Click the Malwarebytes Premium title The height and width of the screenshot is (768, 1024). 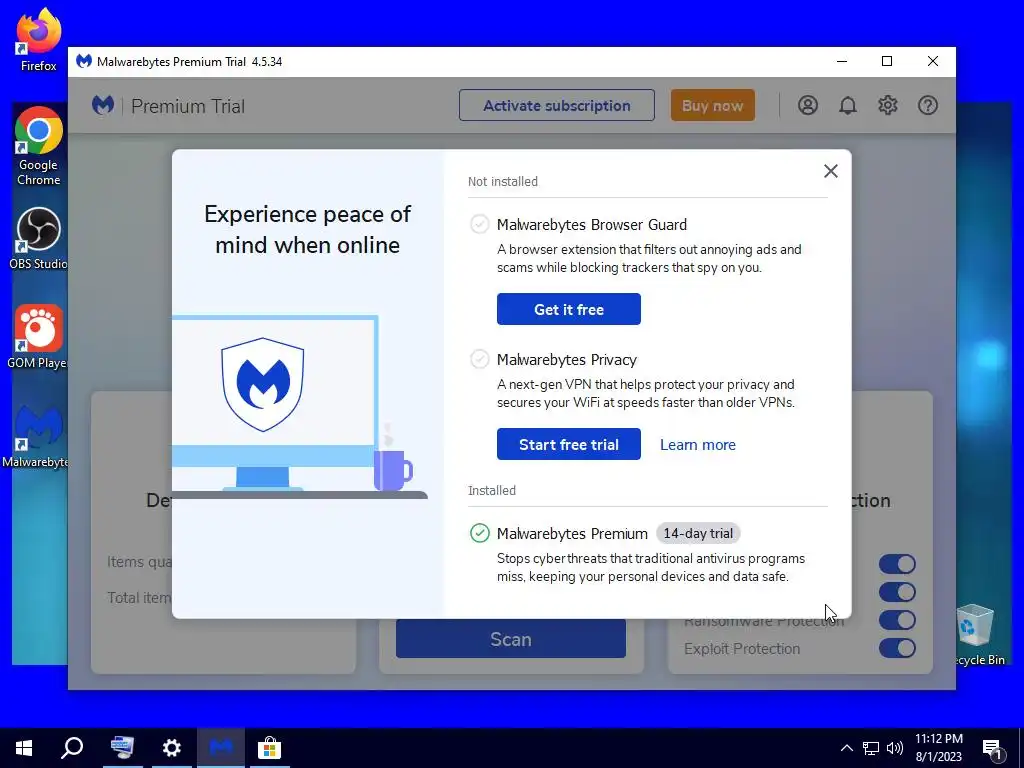(x=572, y=534)
